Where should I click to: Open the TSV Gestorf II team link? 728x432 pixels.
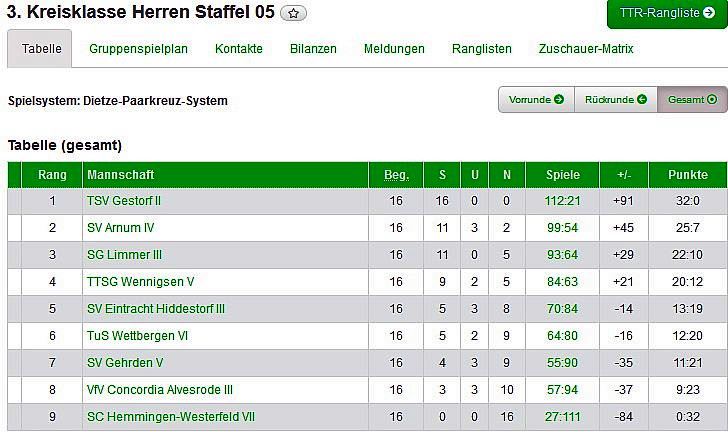[124, 201]
